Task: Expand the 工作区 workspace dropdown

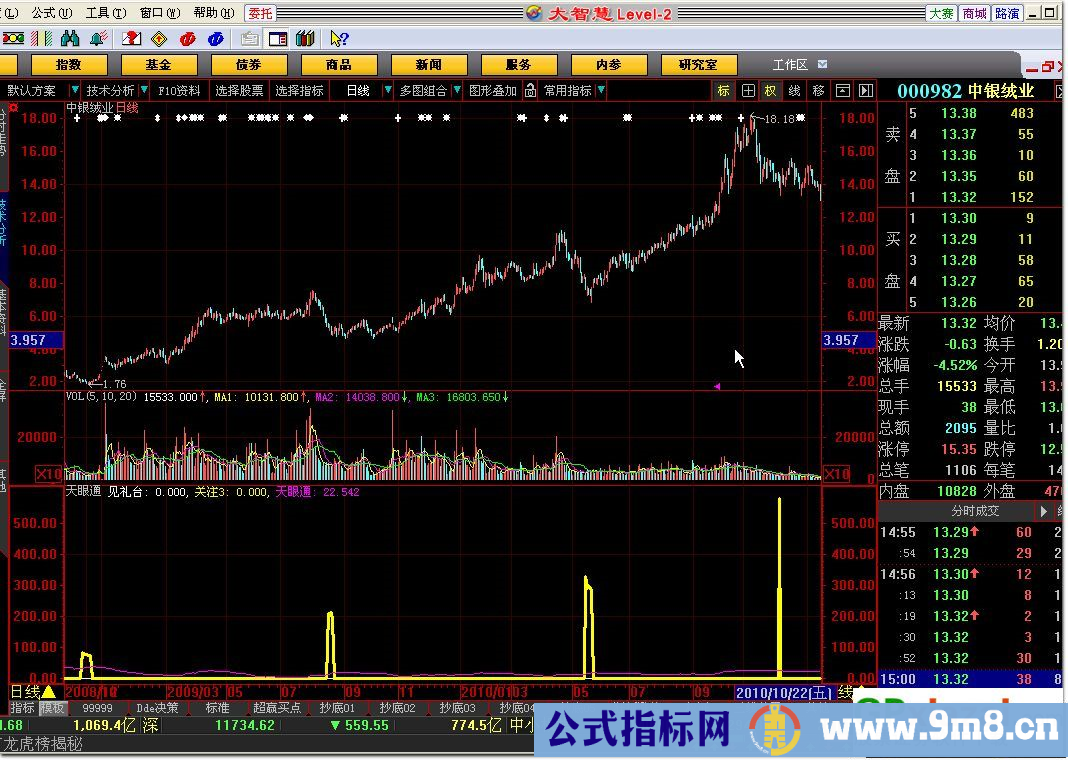Action: (x=822, y=64)
